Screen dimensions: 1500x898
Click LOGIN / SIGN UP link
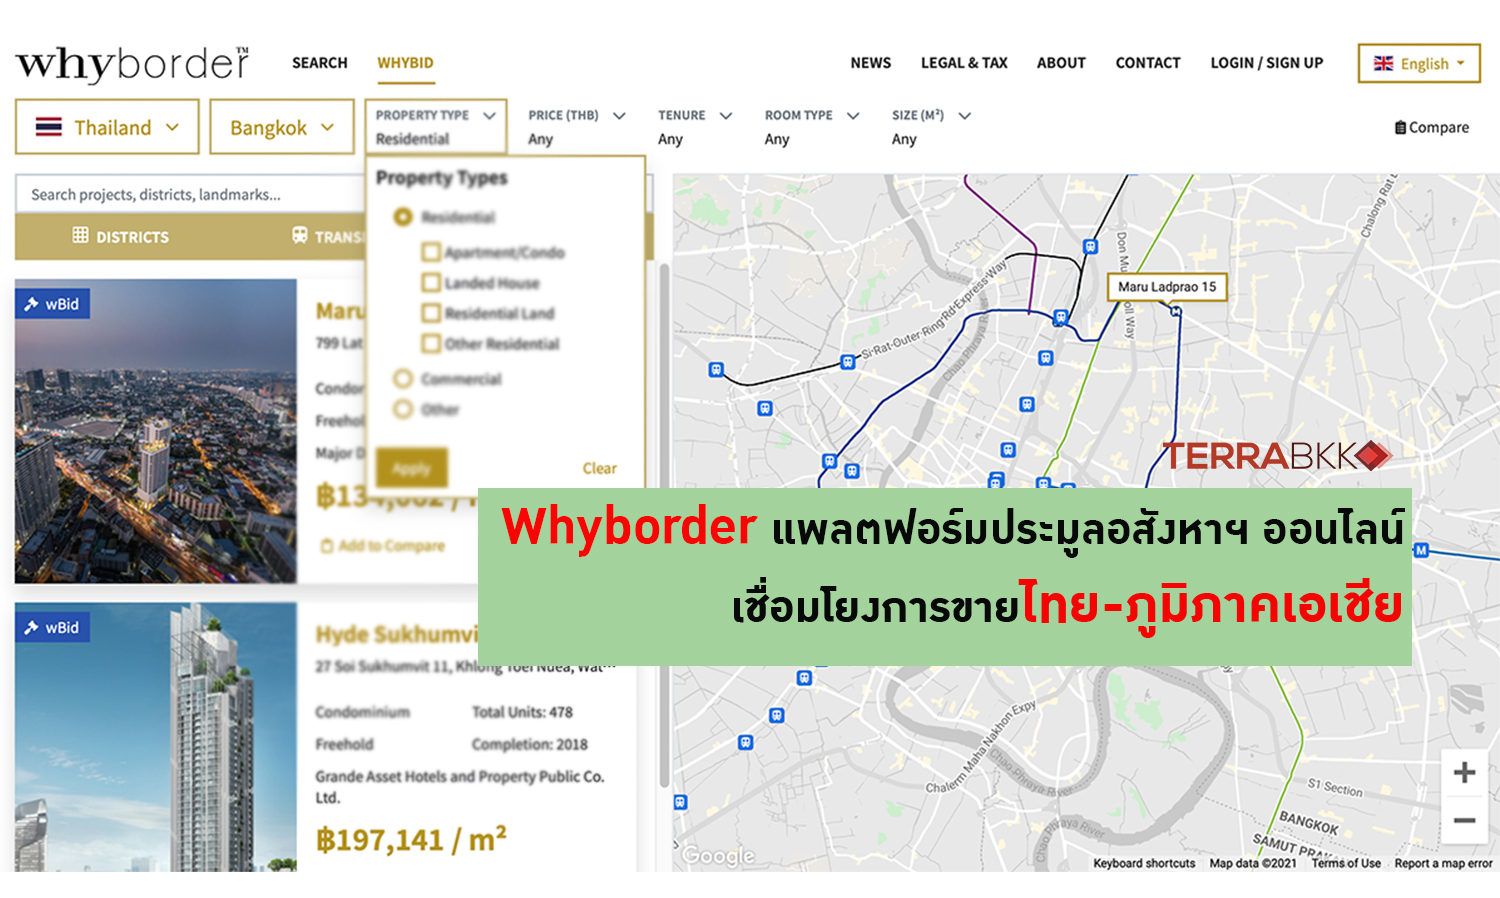[x=1266, y=62]
